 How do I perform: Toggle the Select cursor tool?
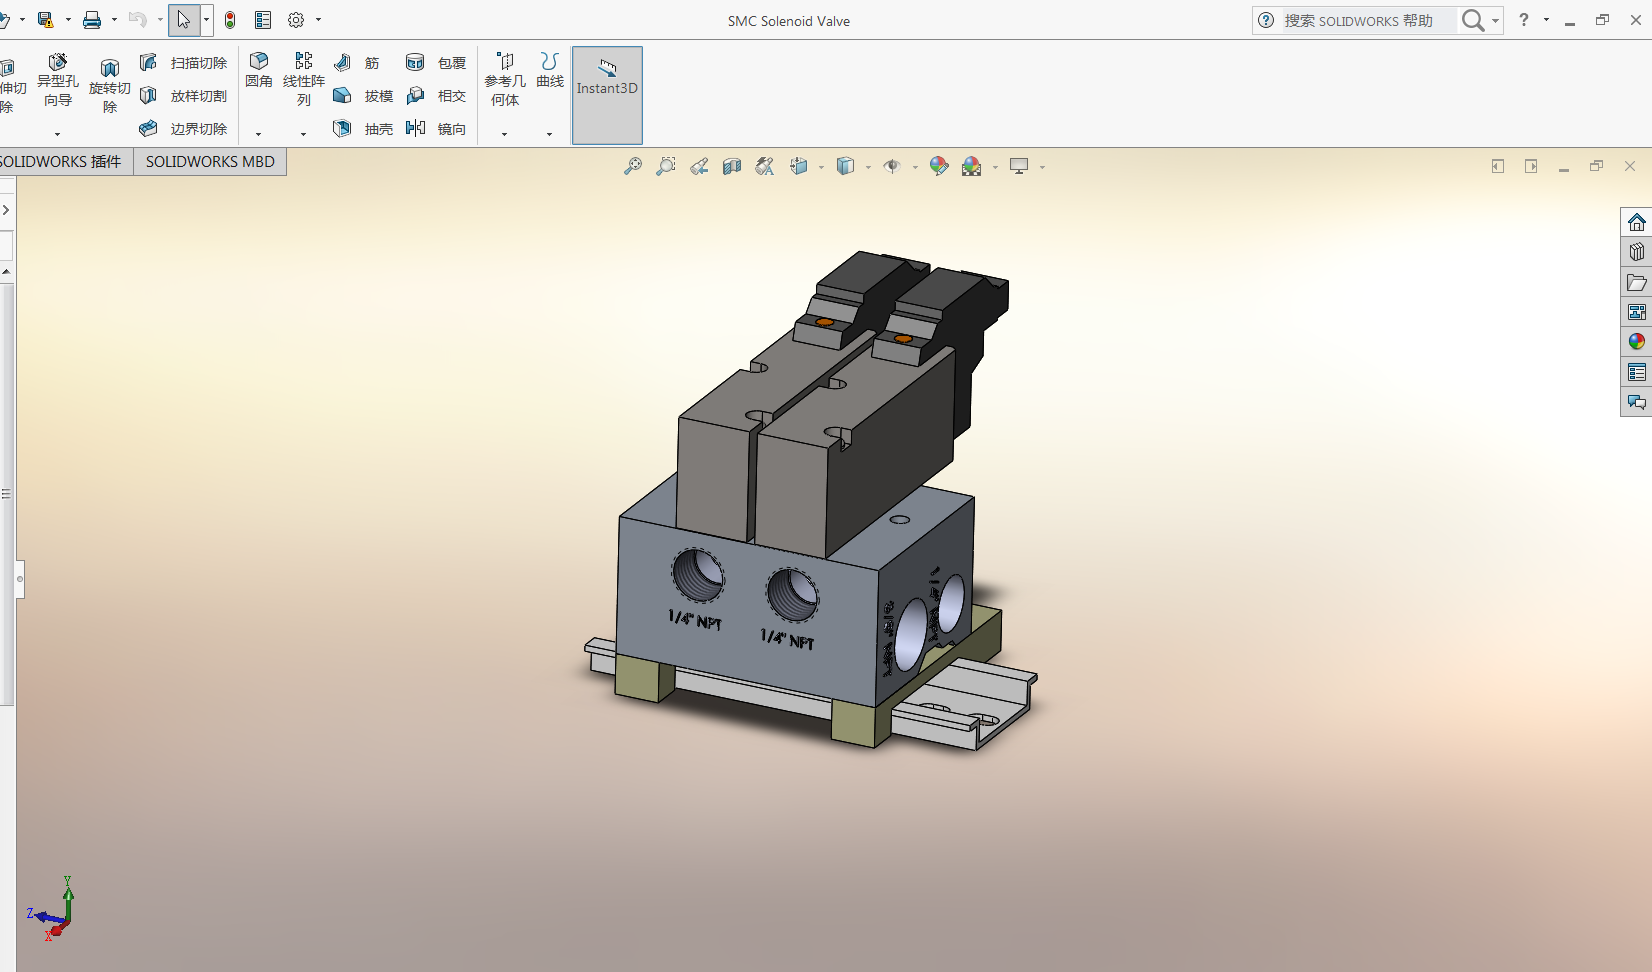(x=184, y=20)
